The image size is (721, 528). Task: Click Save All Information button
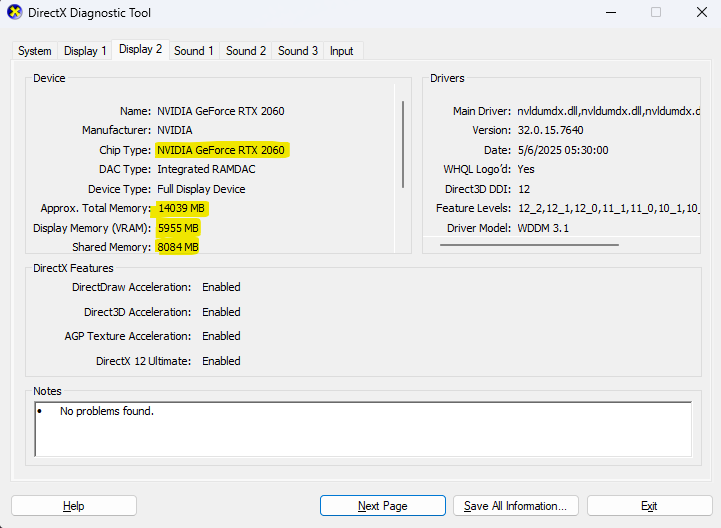tap(515, 506)
